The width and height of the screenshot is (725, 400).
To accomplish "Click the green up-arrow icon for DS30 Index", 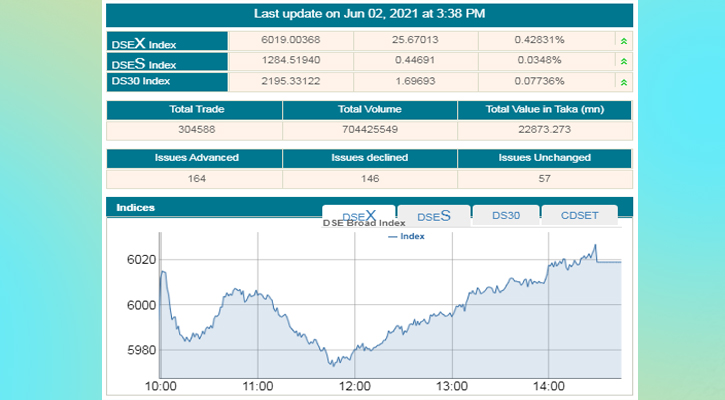I will click(624, 83).
